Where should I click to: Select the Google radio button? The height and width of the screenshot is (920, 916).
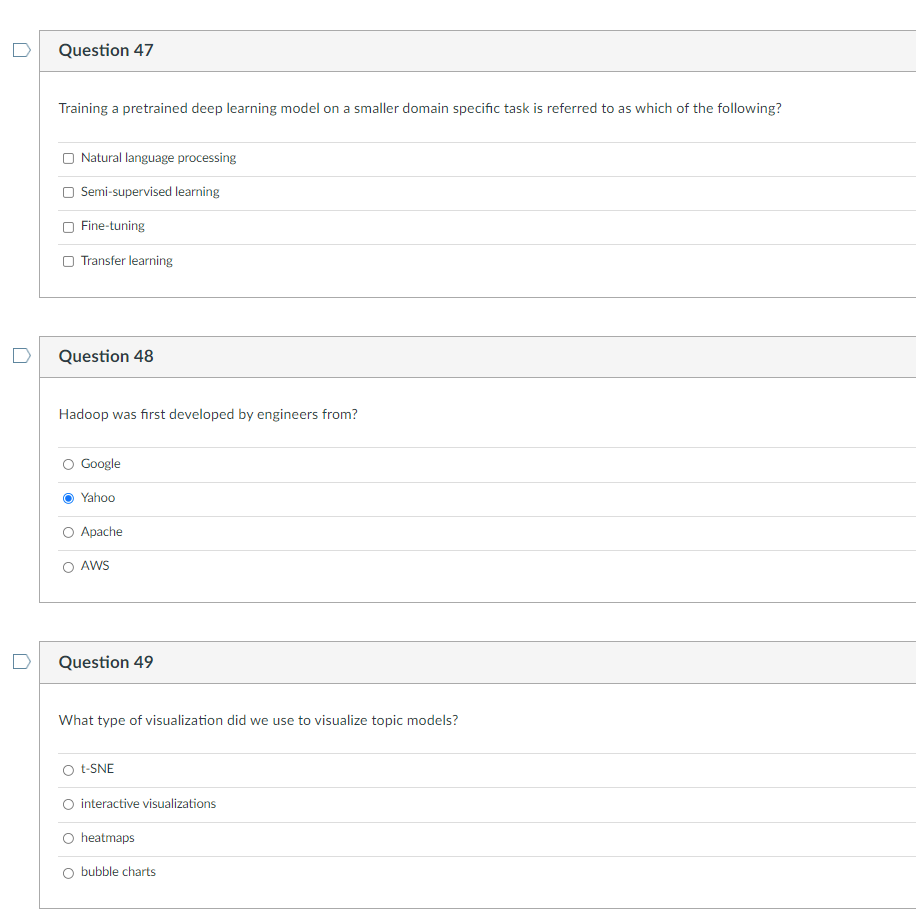pos(68,464)
